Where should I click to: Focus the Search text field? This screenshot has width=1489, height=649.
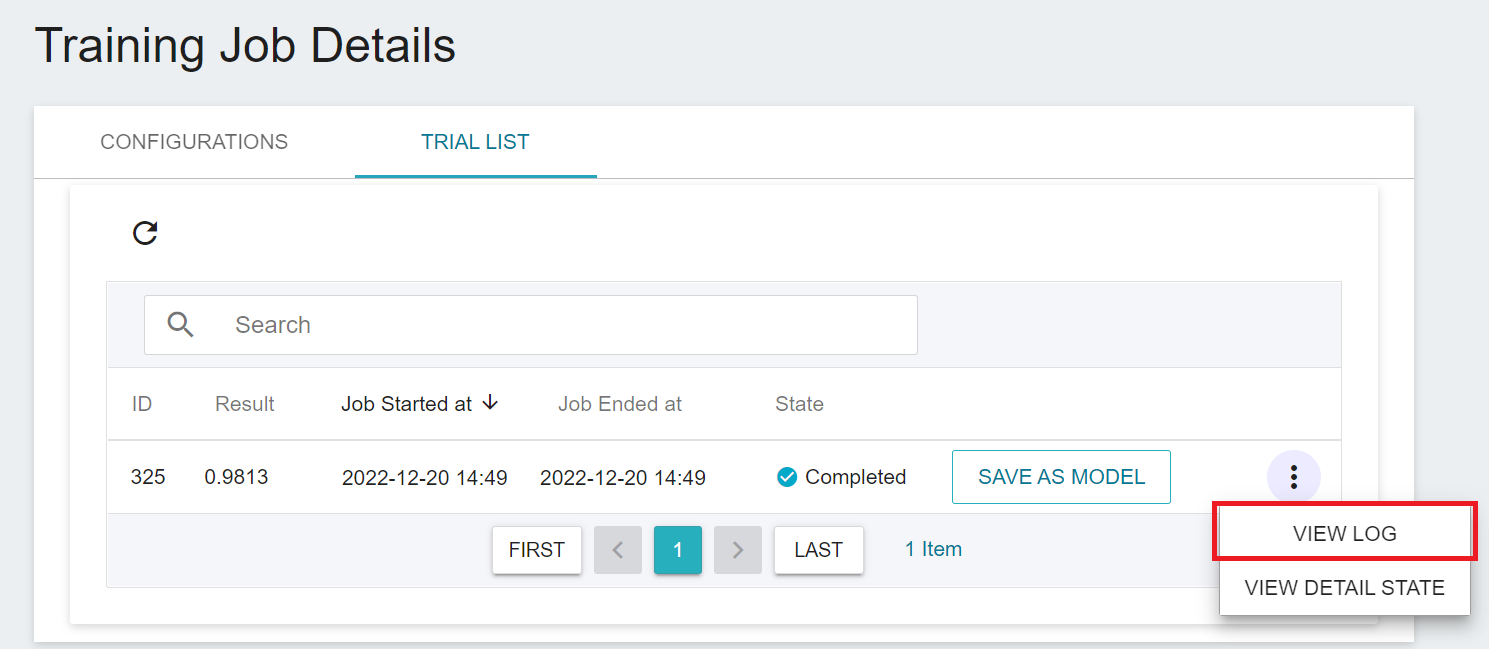tap(531, 325)
